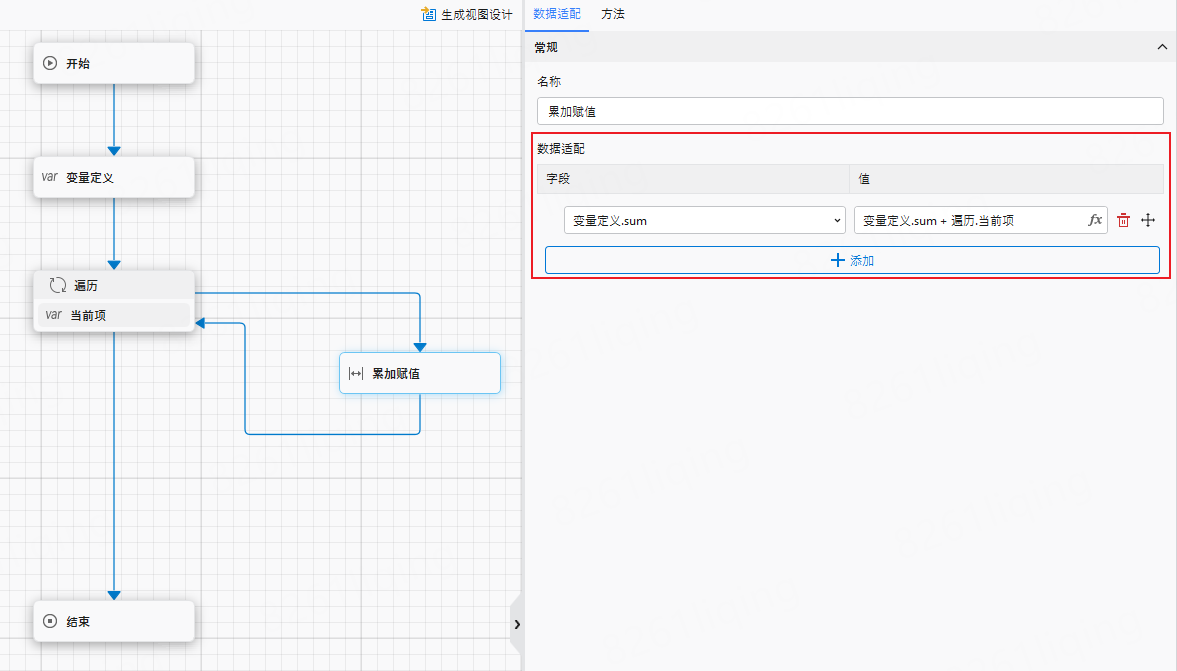The height and width of the screenshot is (671, 1177).
Task: Click the assignment icon on 累加赋值 node
Action: point(356,373)
